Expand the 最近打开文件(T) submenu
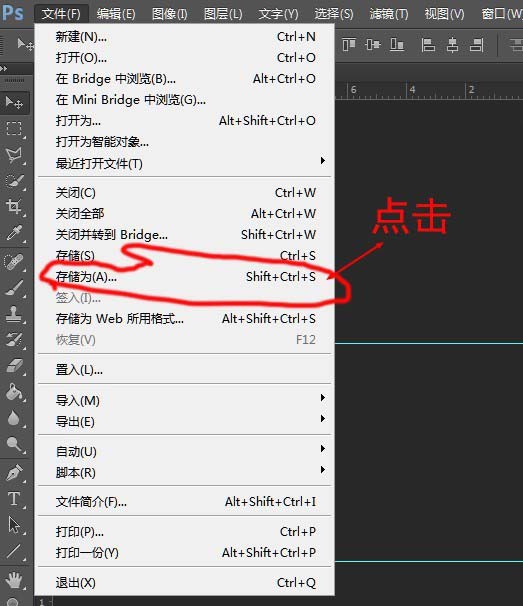Image resolution: width=523 pixels, height=606 pixels. [185, 163]
